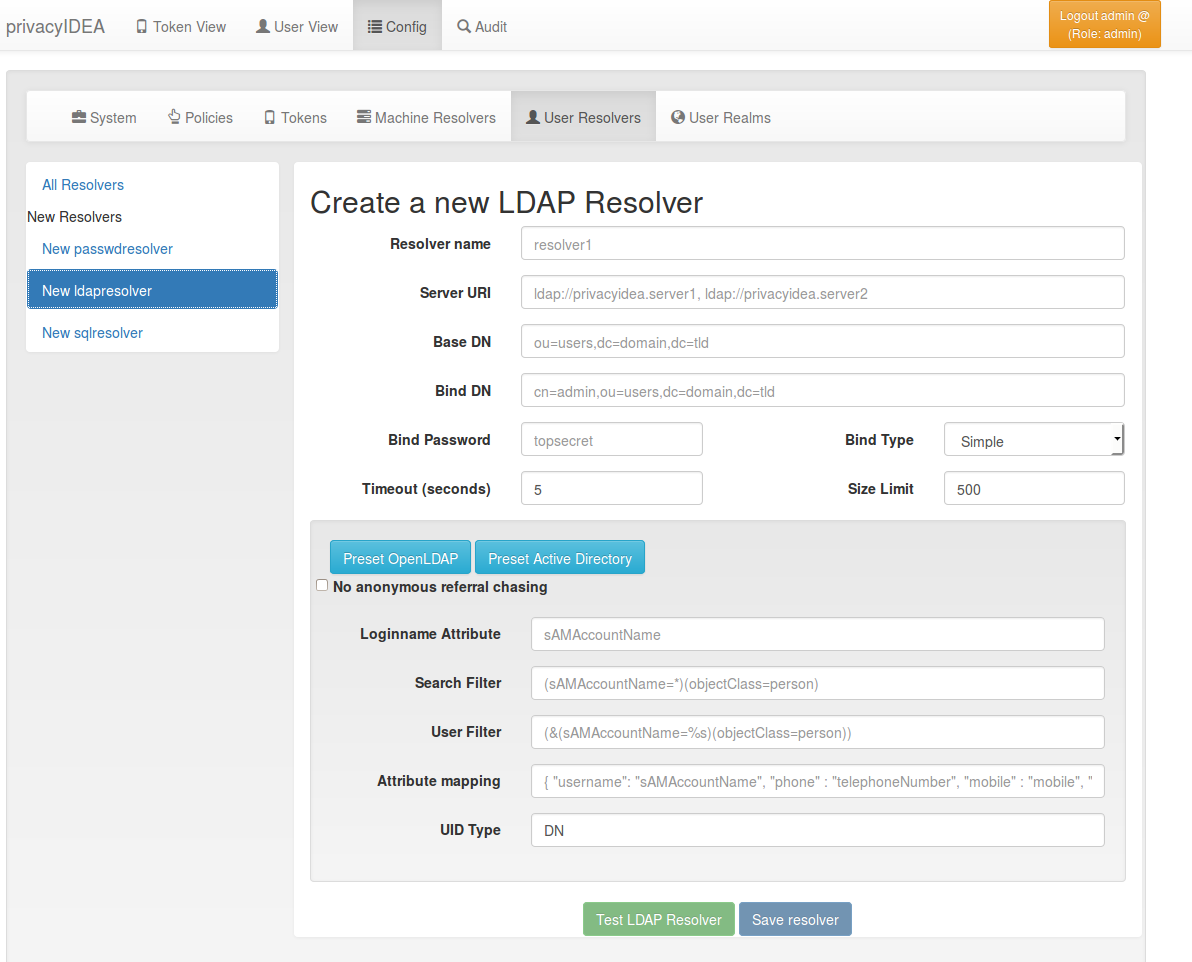Focus the Bind Password field
This screenshot has height=962, width=1192.
612,440
